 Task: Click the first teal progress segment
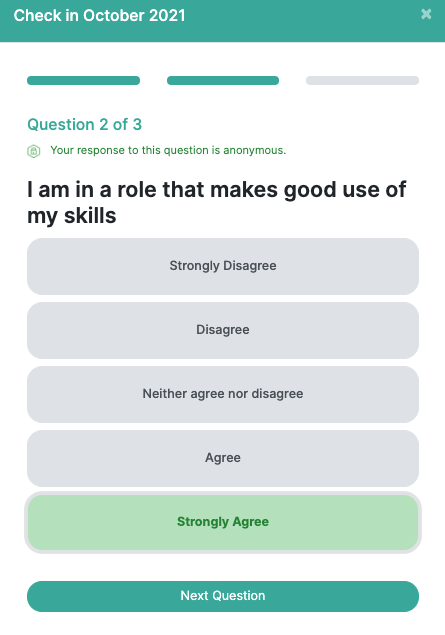click(x=83, y=80)
